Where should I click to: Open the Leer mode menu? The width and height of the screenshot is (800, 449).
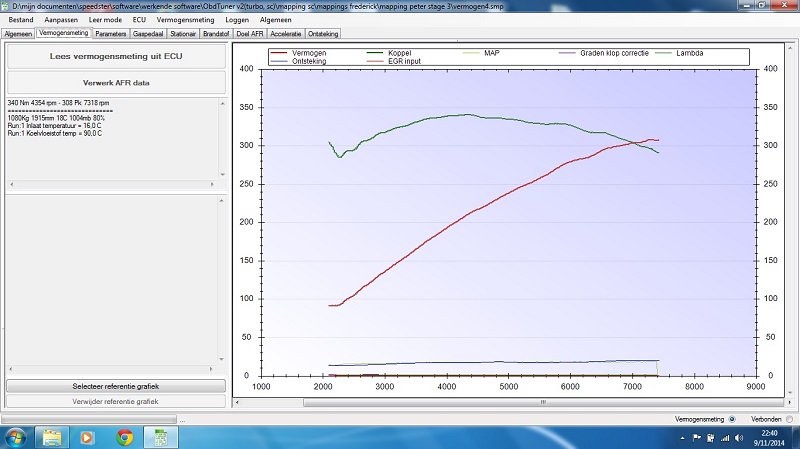point(105,20)
